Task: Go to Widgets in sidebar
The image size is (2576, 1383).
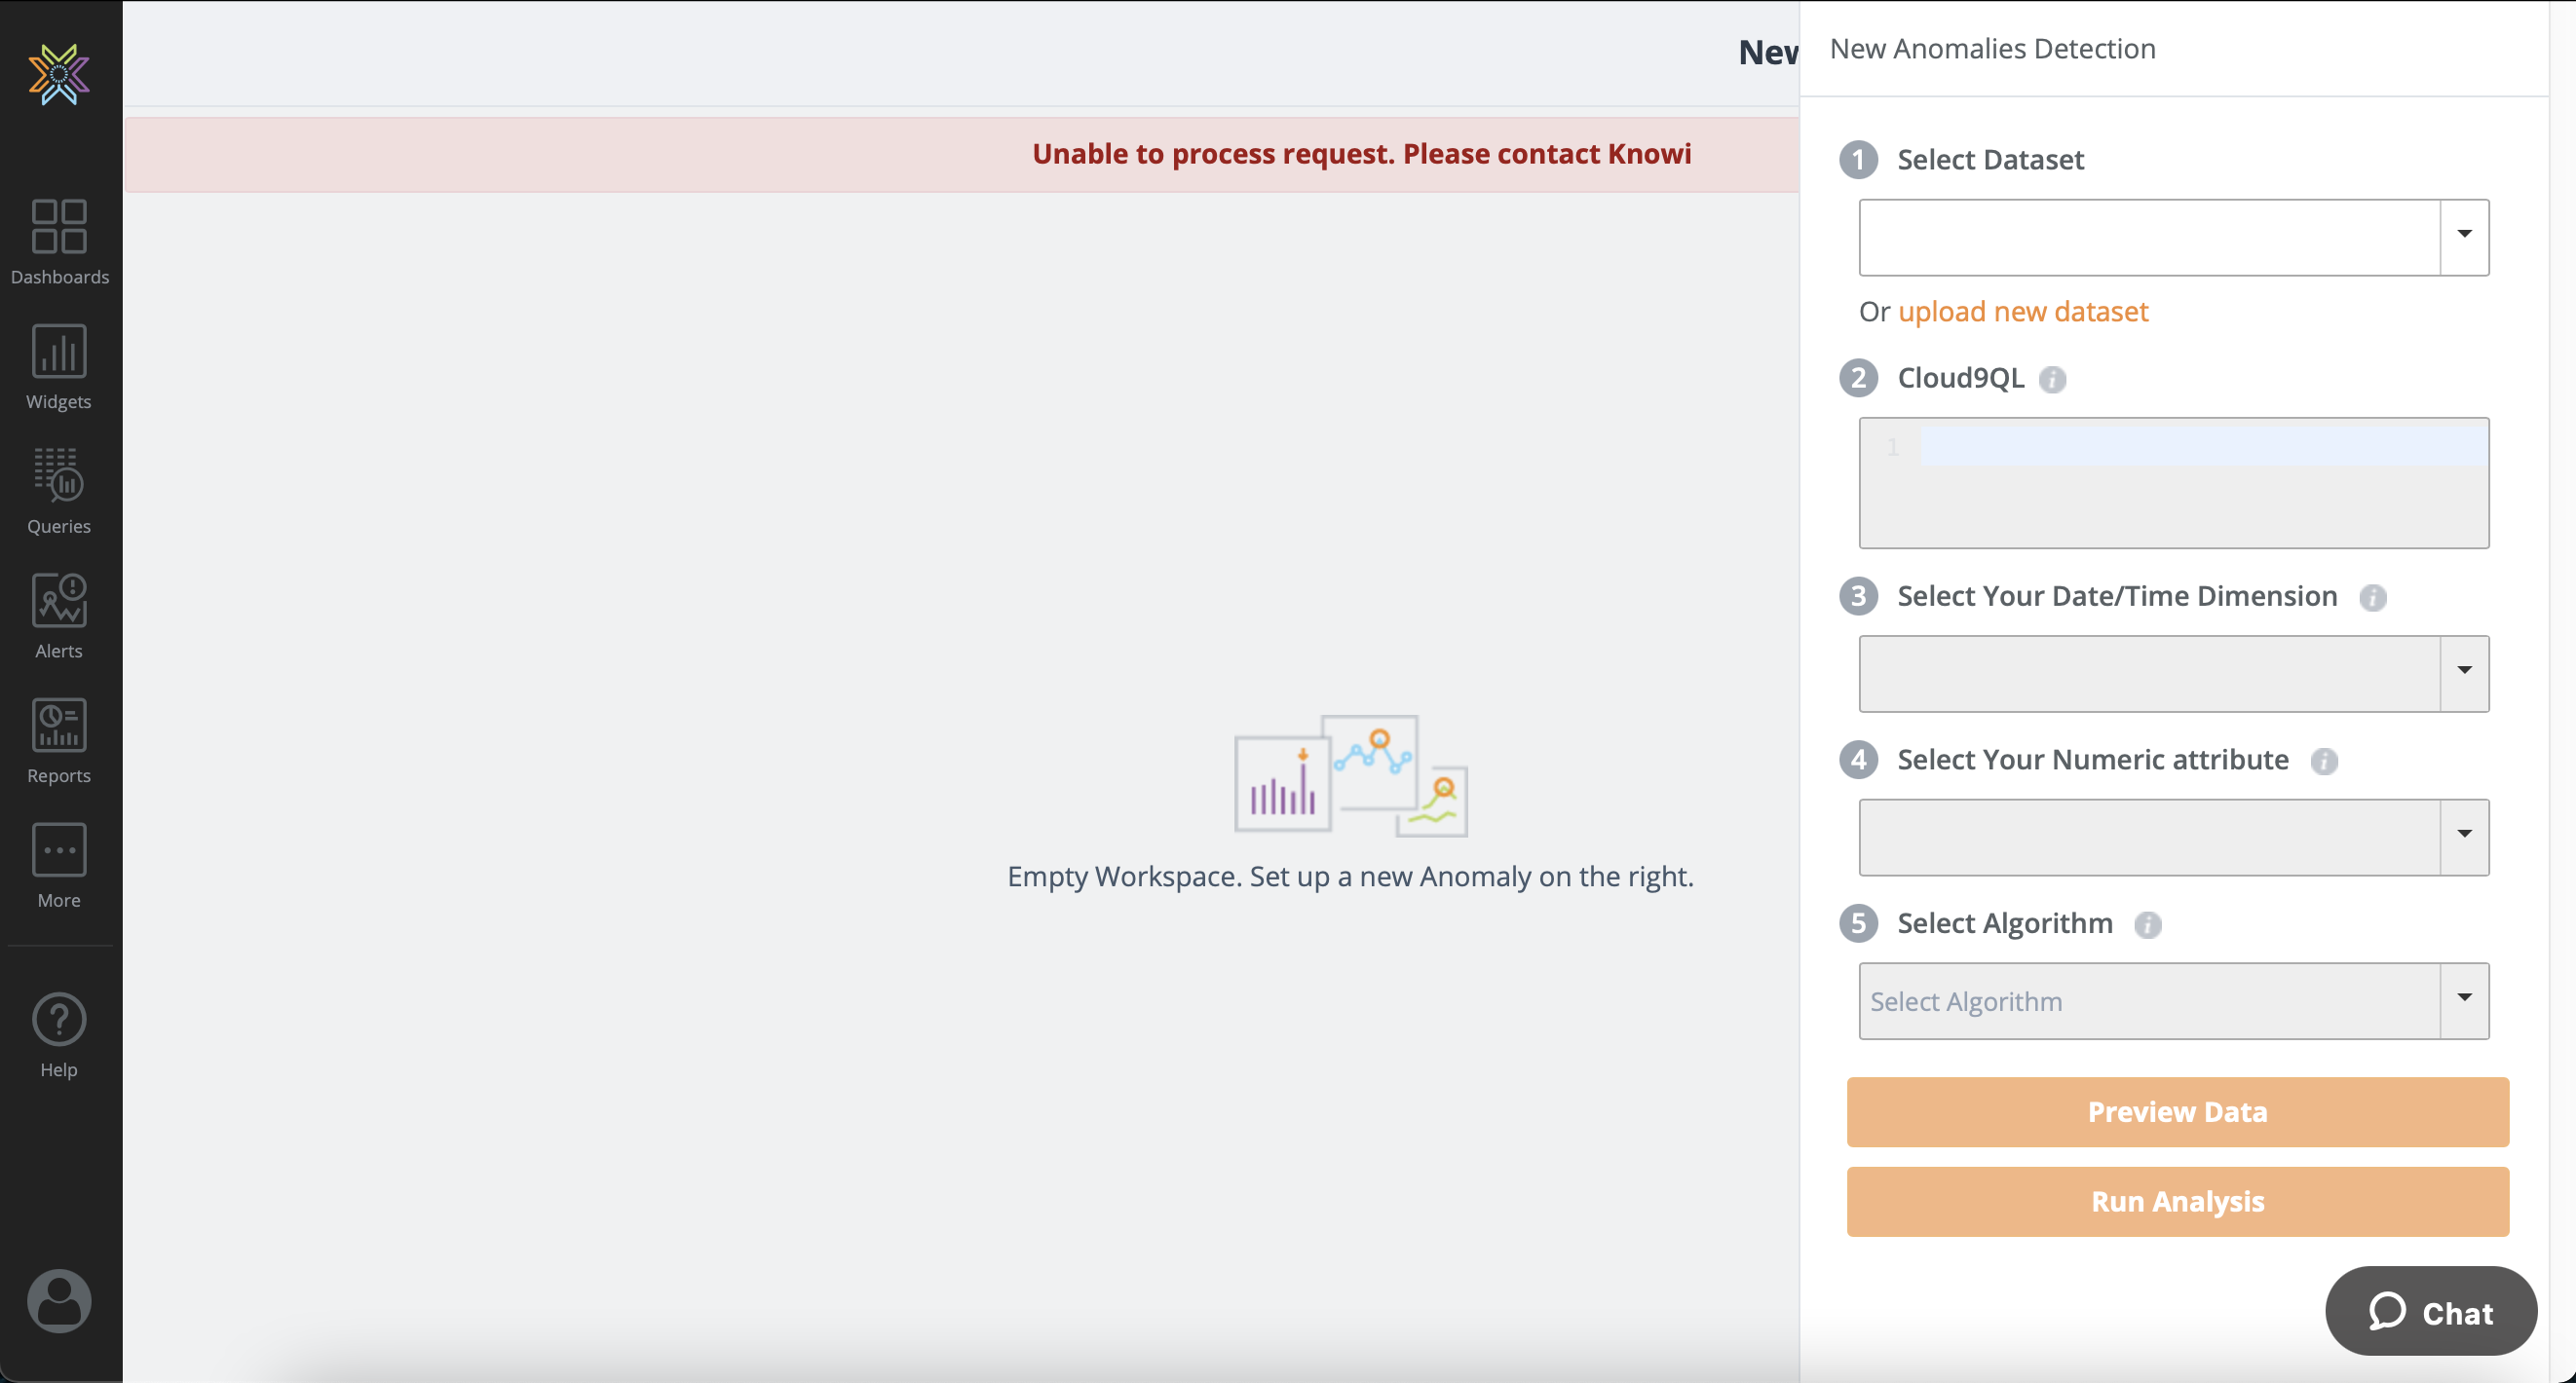Action: [x=59, y=366]
